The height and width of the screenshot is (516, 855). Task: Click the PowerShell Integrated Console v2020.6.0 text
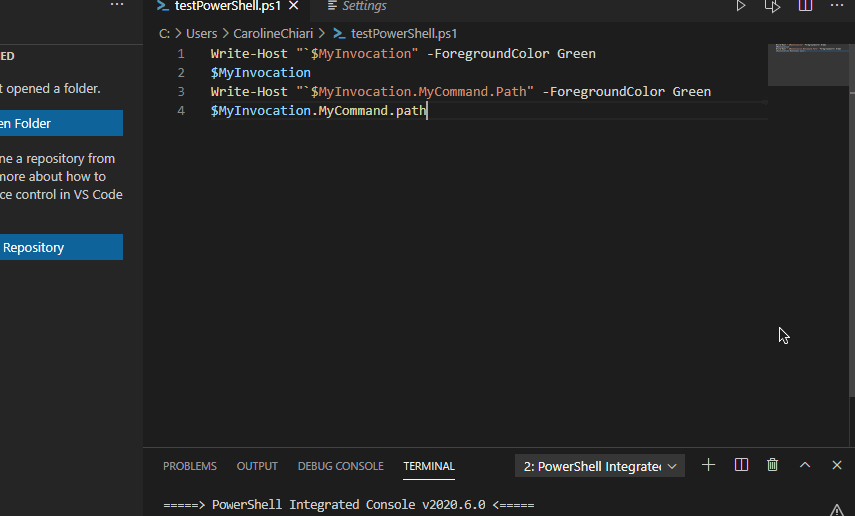pos(349,505)
